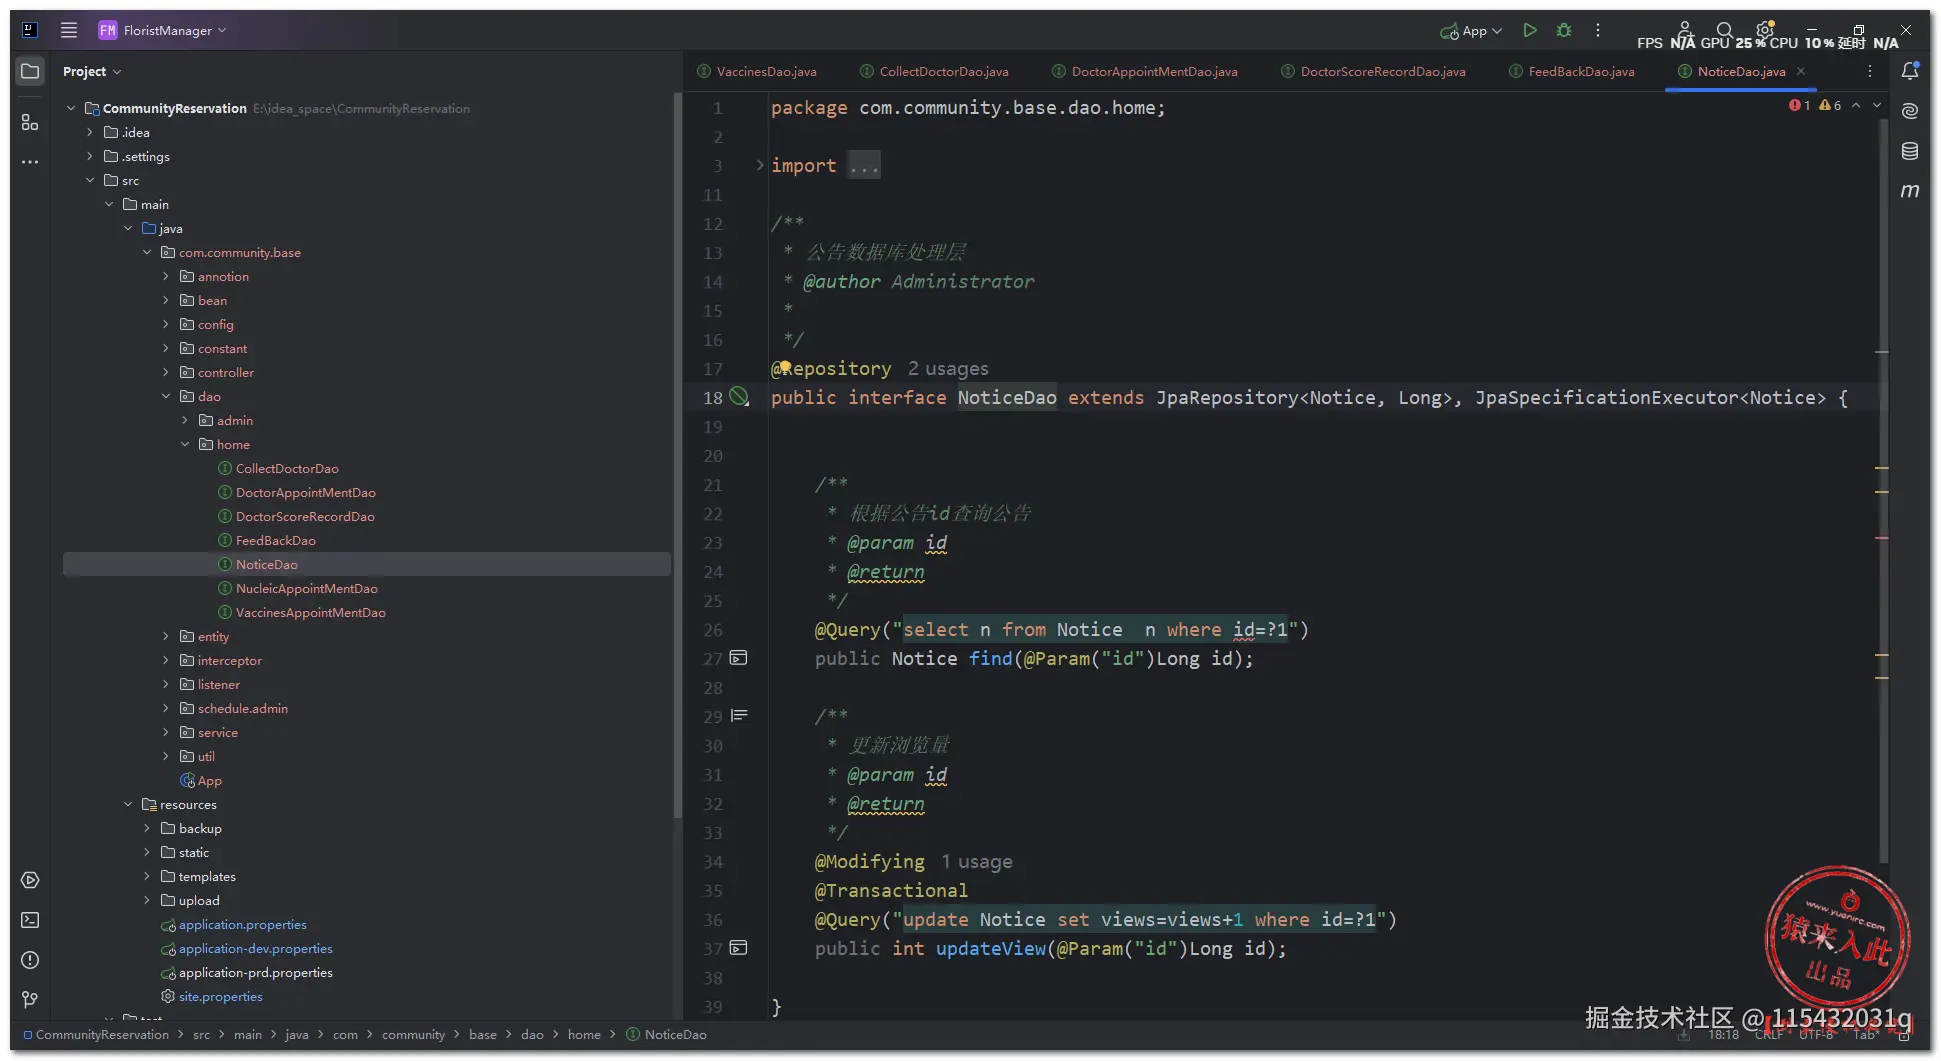Expand the admin package

pos(185,420)
